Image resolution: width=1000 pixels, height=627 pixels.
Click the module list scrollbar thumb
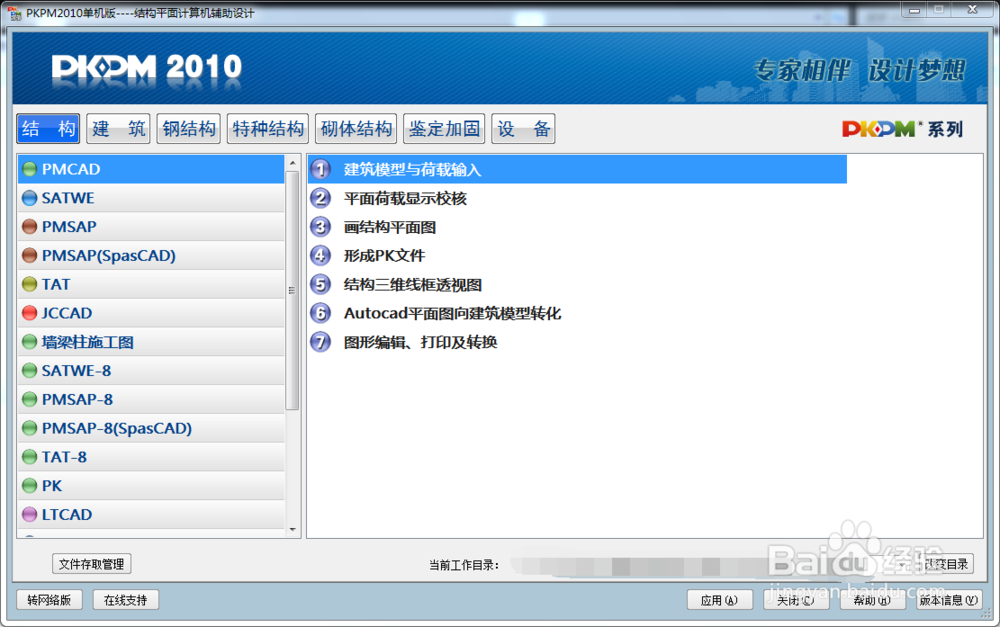point(292,290)
